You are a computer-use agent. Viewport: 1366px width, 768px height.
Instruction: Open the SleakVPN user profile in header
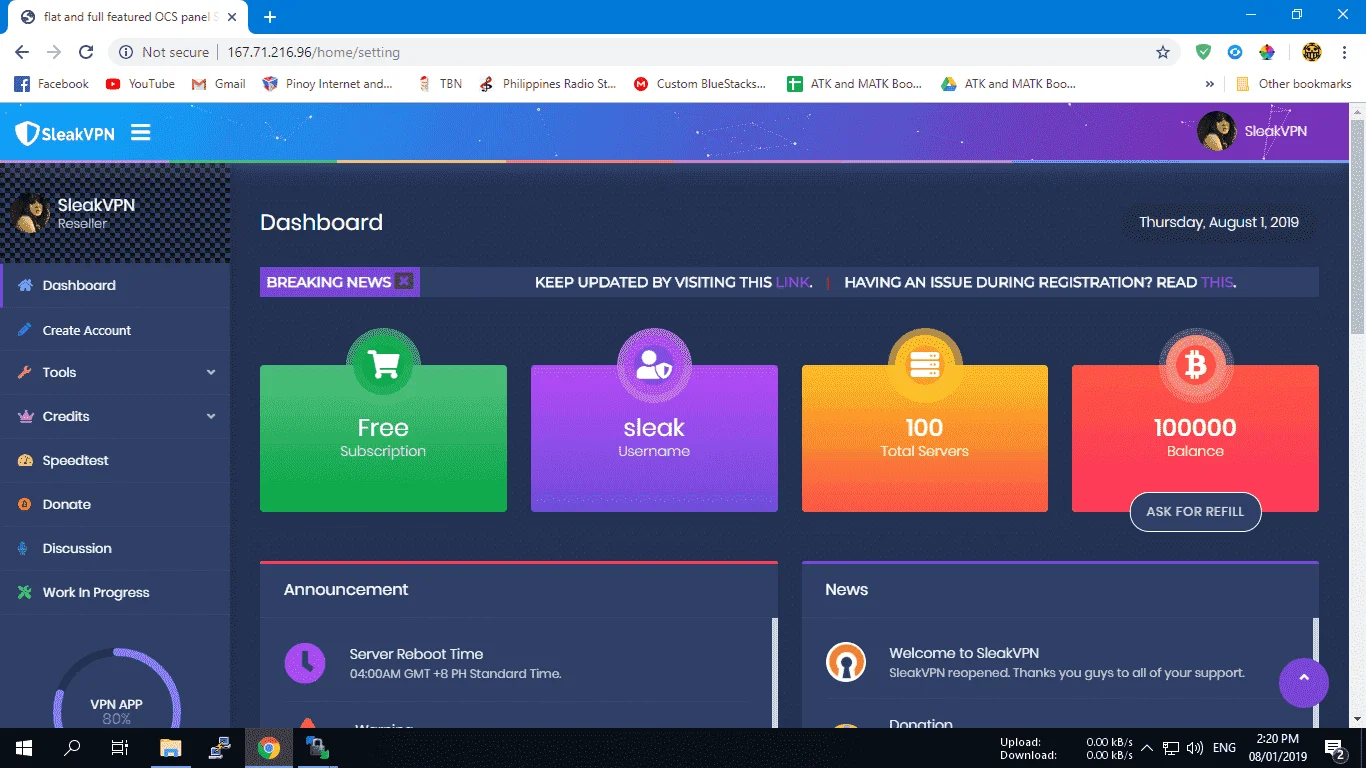tap(1253, 131)
